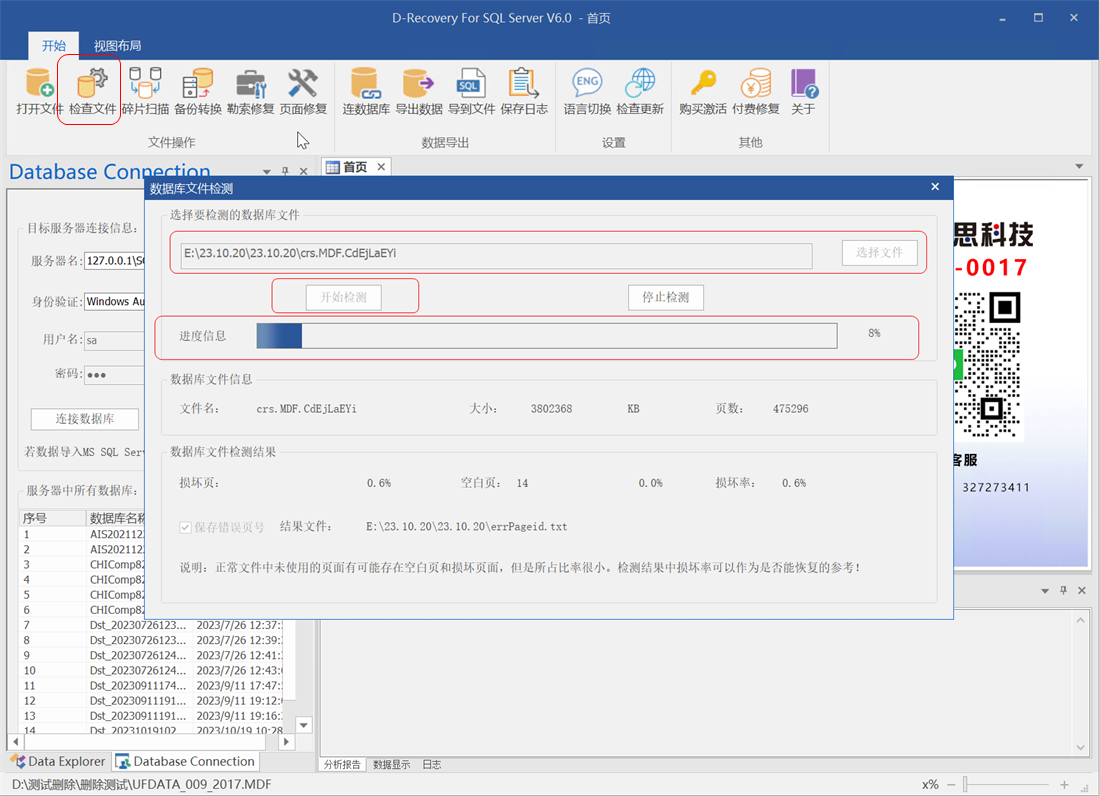Screen dimensions: 1100x796
Task: Click the output panel scroll down arrow
Action: (x=1080, y=748)
